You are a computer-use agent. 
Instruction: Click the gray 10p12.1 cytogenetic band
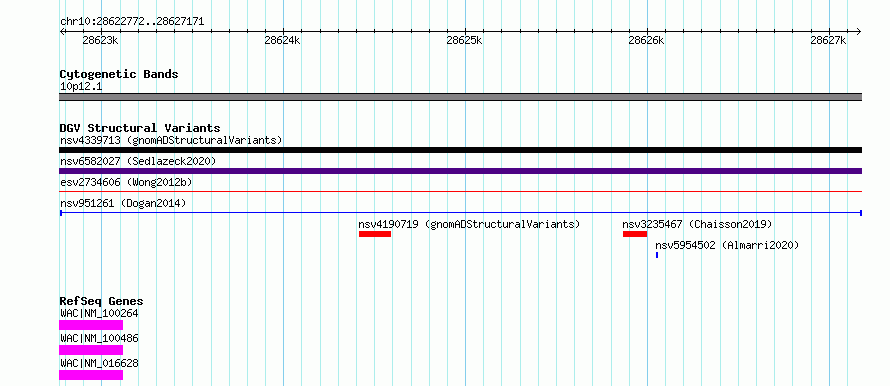tap(460, 97)
